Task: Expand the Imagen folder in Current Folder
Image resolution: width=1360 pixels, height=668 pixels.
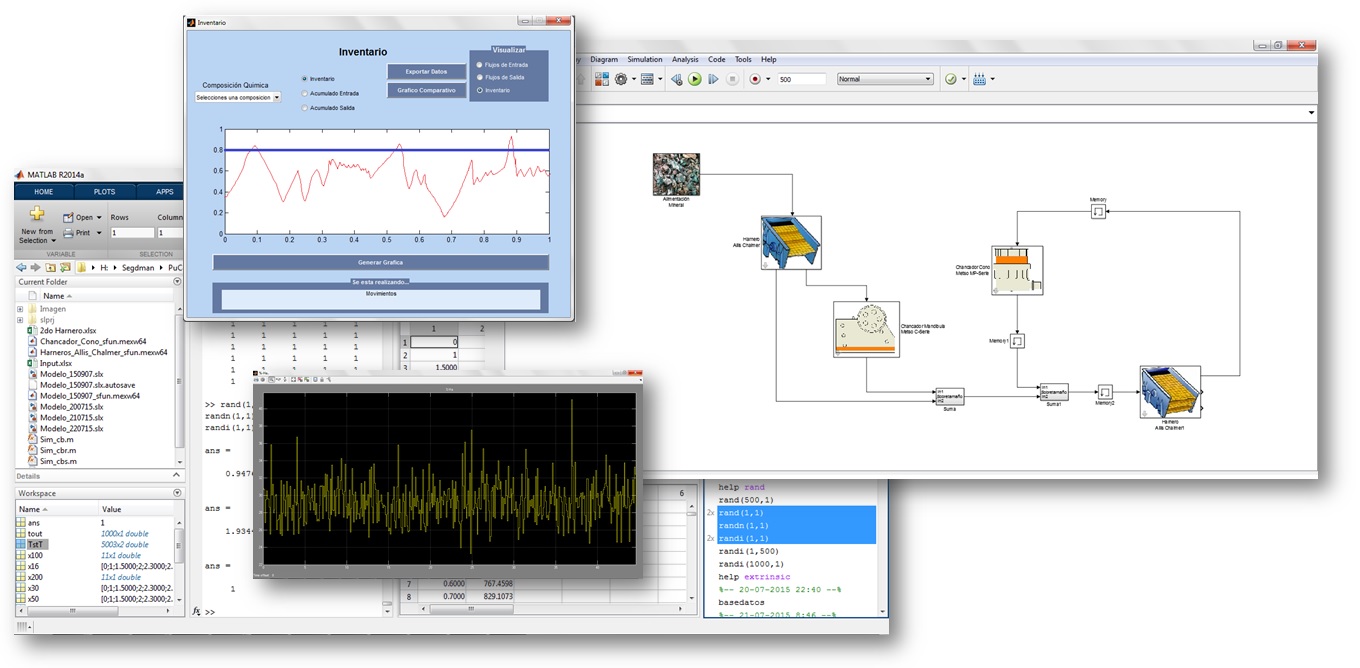Action: 20,309
